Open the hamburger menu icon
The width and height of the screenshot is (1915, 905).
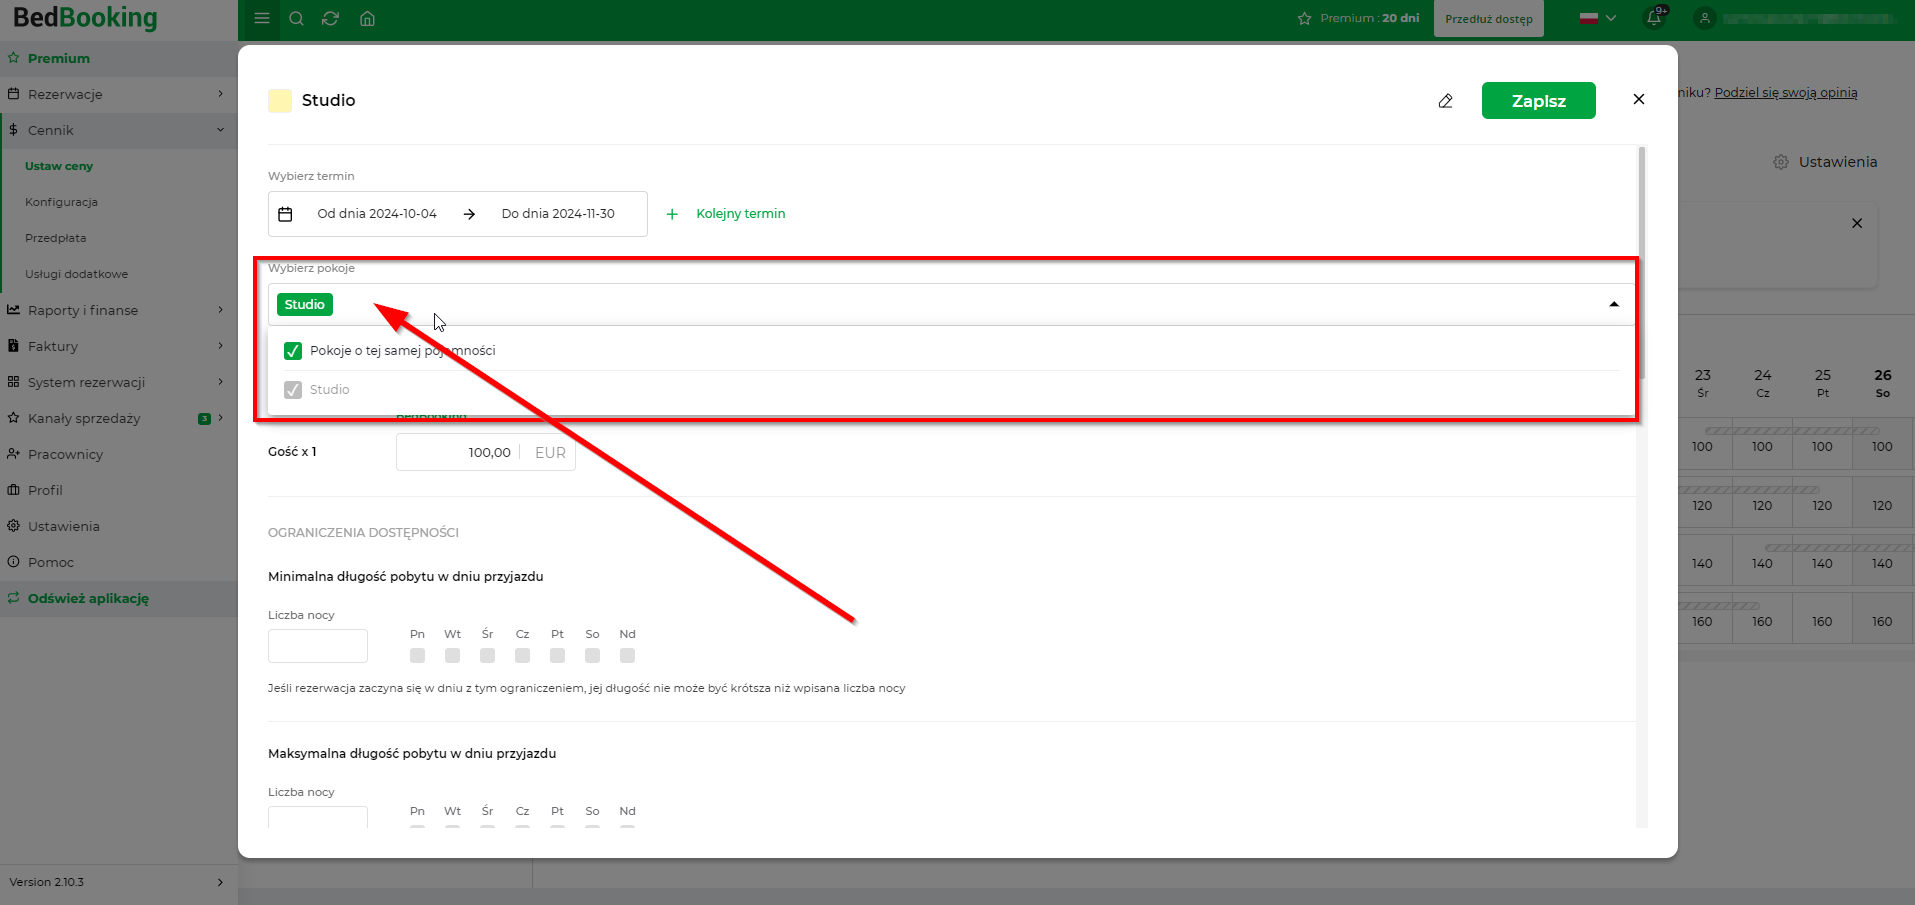coord(262,18)
